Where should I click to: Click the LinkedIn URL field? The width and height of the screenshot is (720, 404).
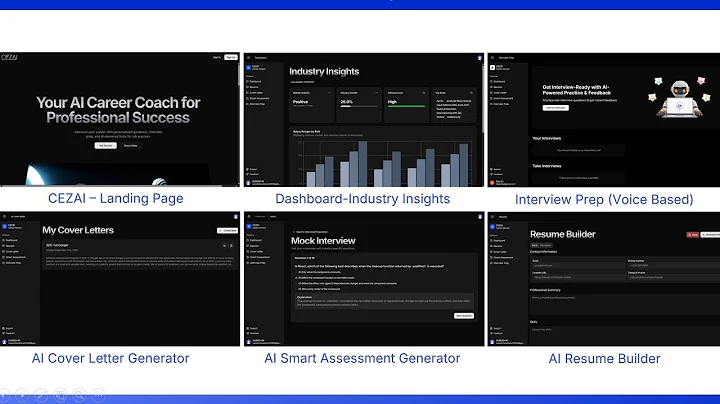click(x=577, y=277)
